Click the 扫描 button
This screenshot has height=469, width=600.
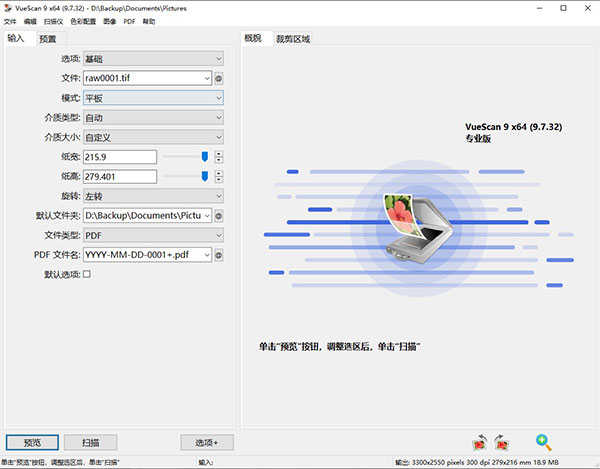(x=90, y=443)
